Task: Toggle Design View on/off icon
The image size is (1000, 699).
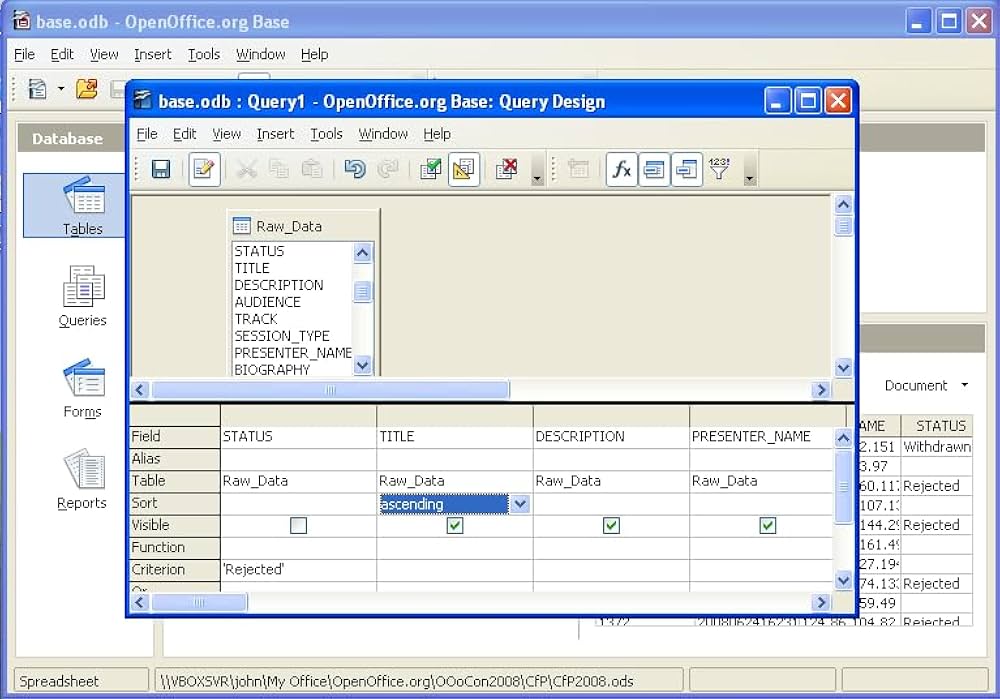Action: [x=463, y=170]
